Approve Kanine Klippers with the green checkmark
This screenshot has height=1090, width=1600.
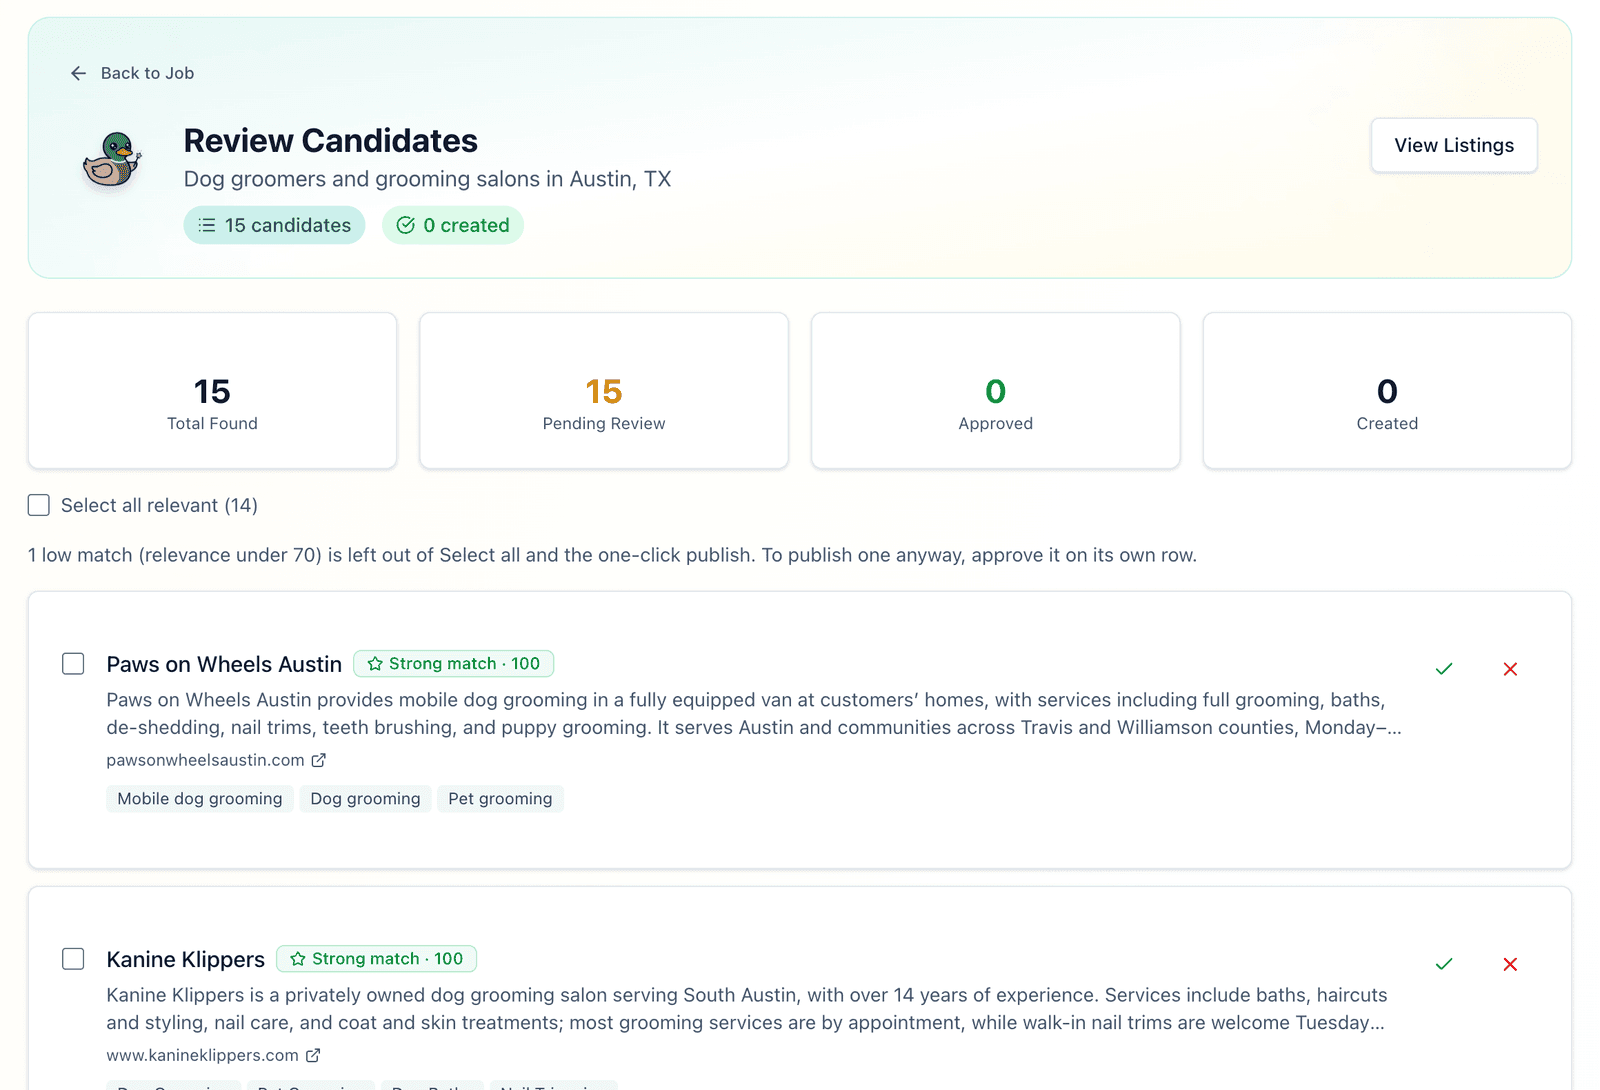(x=1444, y=964)
